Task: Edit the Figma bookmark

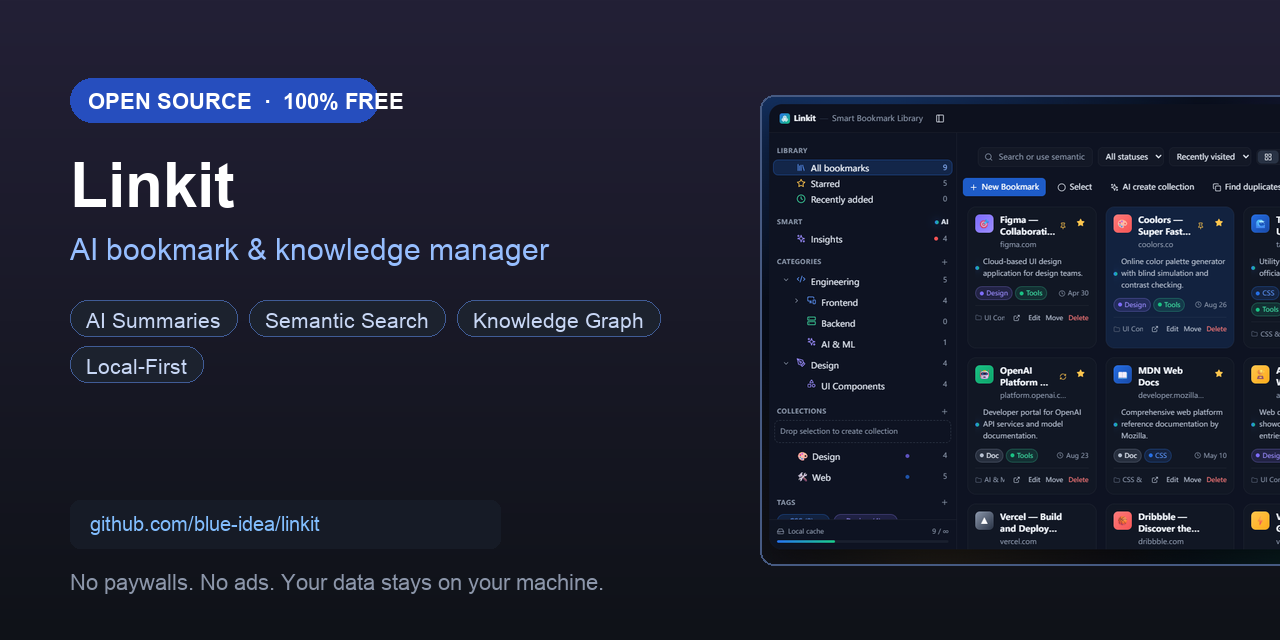Action: (1034, 318)
